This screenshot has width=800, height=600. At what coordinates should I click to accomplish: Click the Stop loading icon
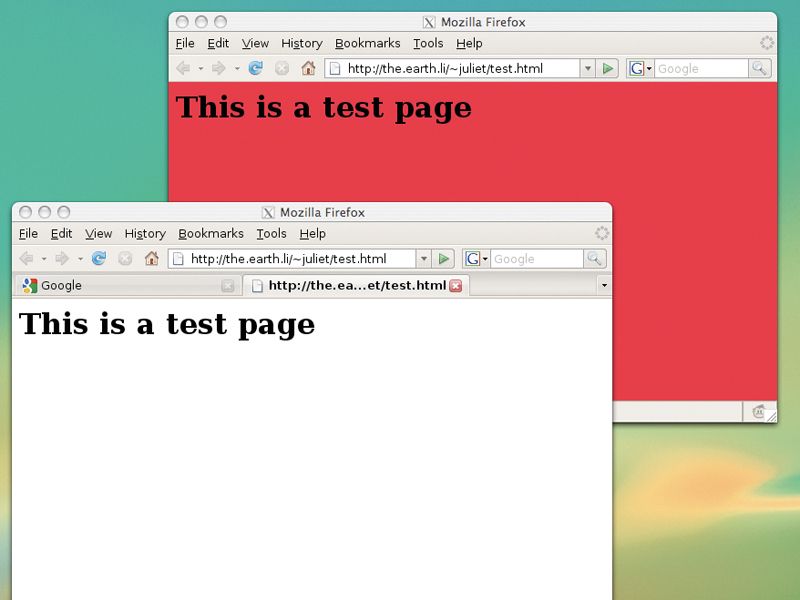pos(126,258)
